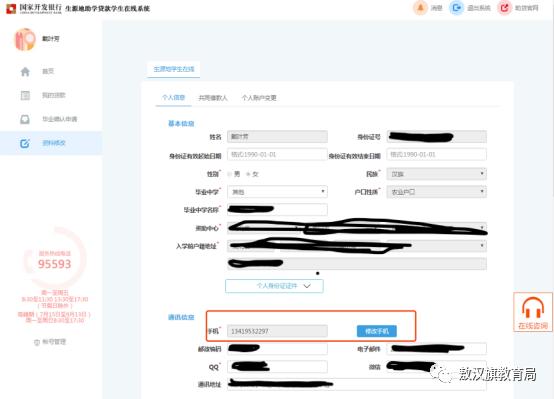554x399 pixels.
Task: Expand the 个人身份证证件 section
Action: tap(274, 286)
